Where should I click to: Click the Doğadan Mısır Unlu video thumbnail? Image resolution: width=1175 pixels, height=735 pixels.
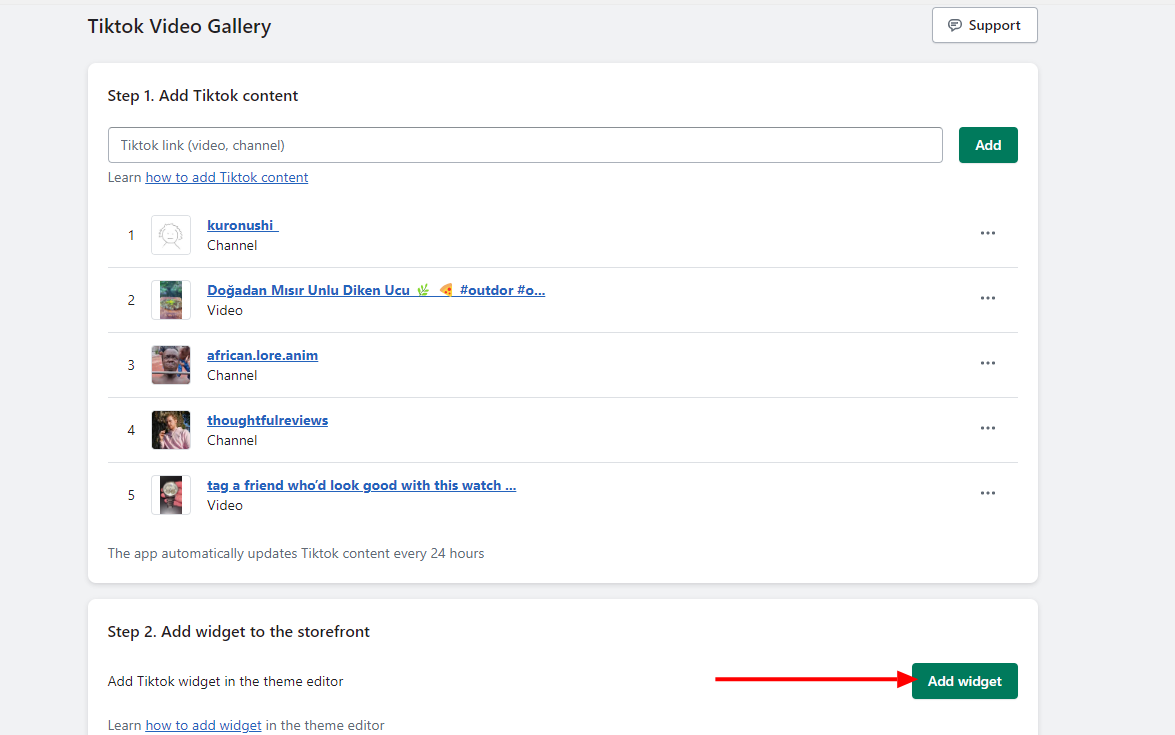[171, 300]
